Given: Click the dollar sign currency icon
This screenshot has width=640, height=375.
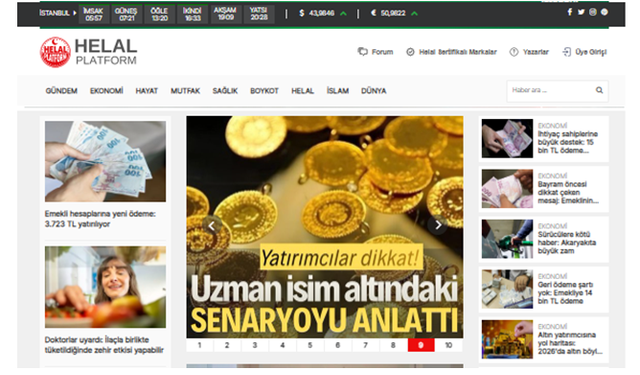Looking at the screenshot, I should 302,13.
